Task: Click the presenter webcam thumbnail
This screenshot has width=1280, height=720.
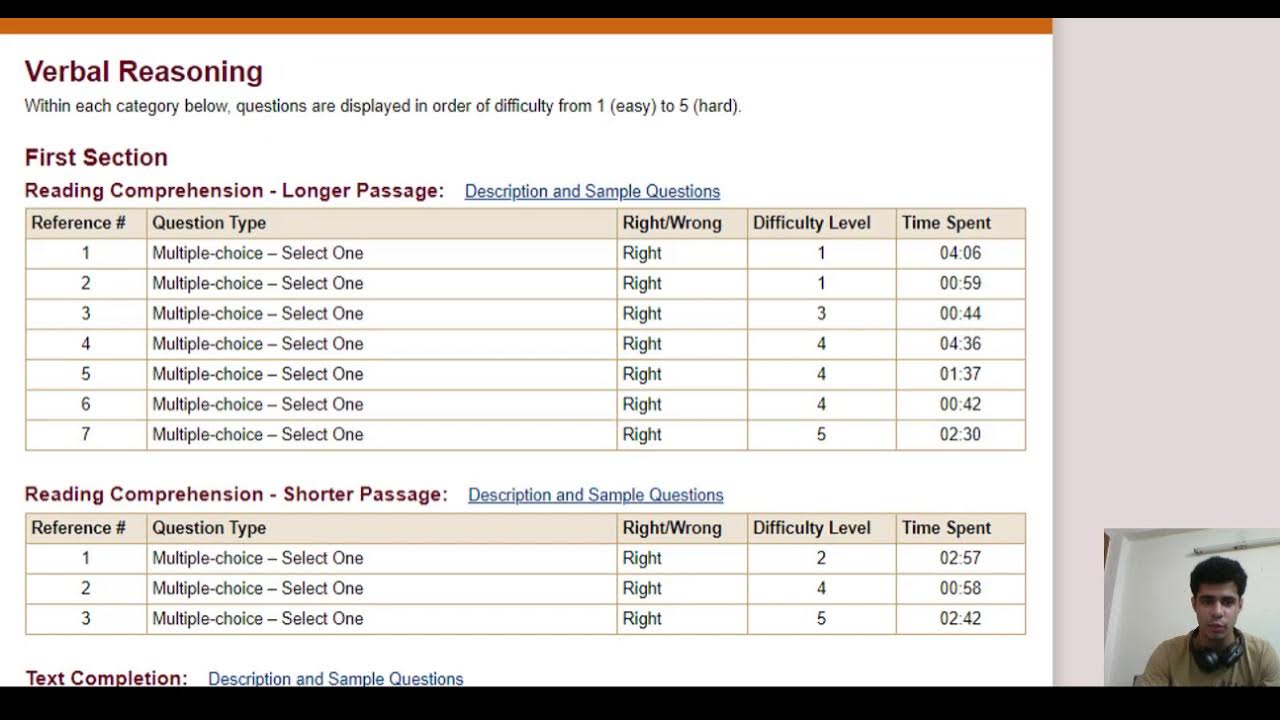Action: [x=1191, y=607]
